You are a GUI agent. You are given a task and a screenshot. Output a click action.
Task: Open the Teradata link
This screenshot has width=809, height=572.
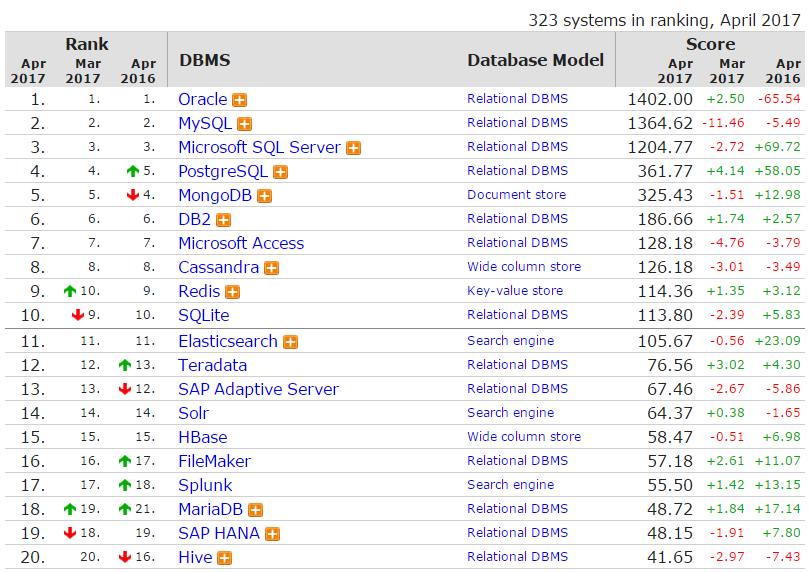[x=213, y=366]
